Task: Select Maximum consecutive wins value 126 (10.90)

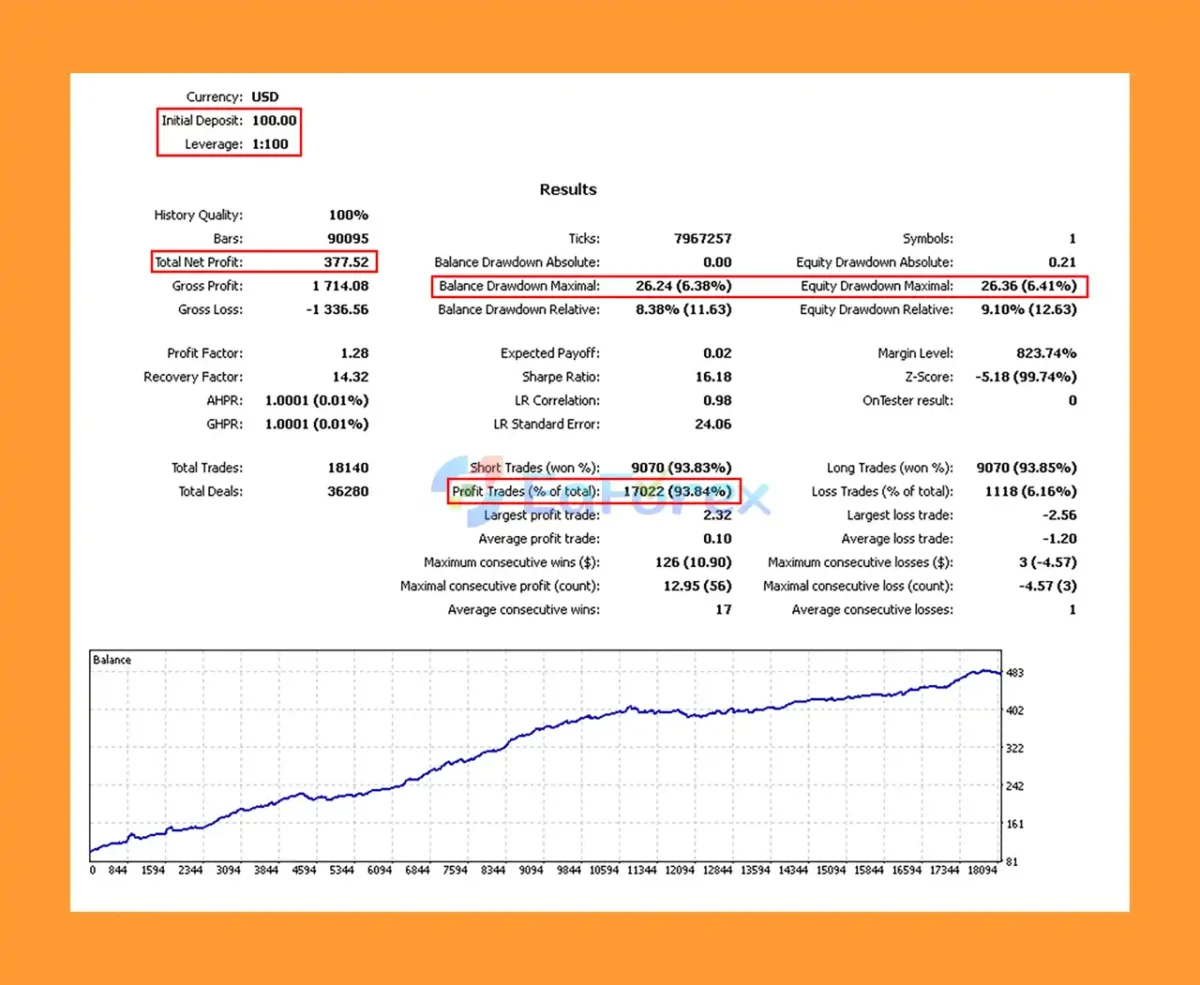Action: click(694, 563)
